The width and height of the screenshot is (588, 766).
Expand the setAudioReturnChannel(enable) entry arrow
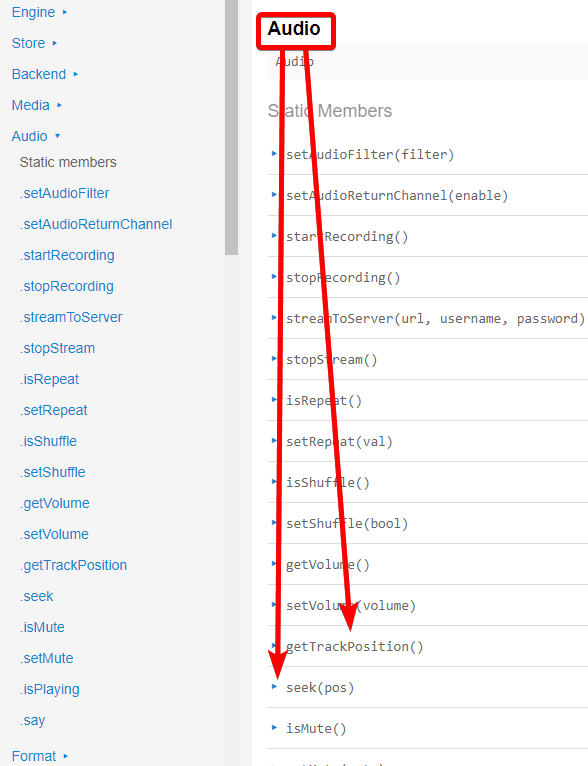click(x=274, y=194)
